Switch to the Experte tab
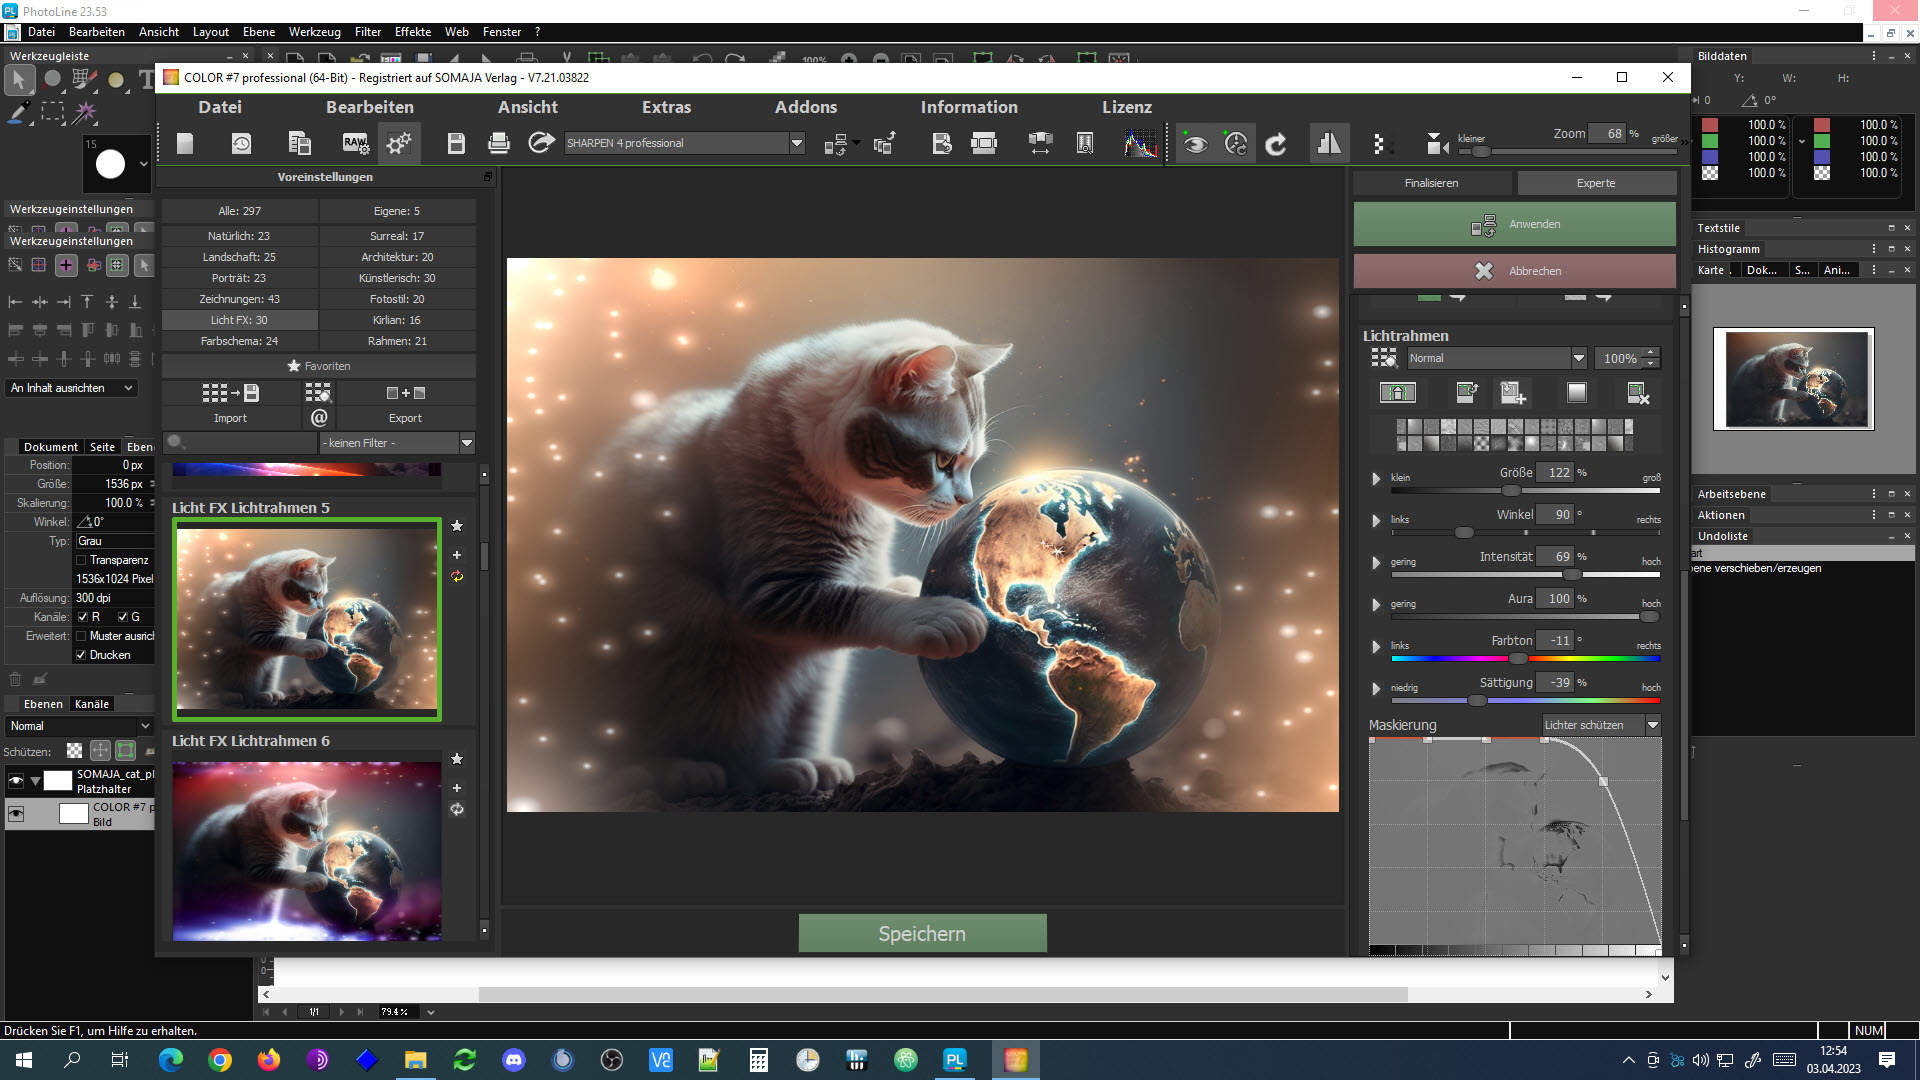 (1595, 183)
